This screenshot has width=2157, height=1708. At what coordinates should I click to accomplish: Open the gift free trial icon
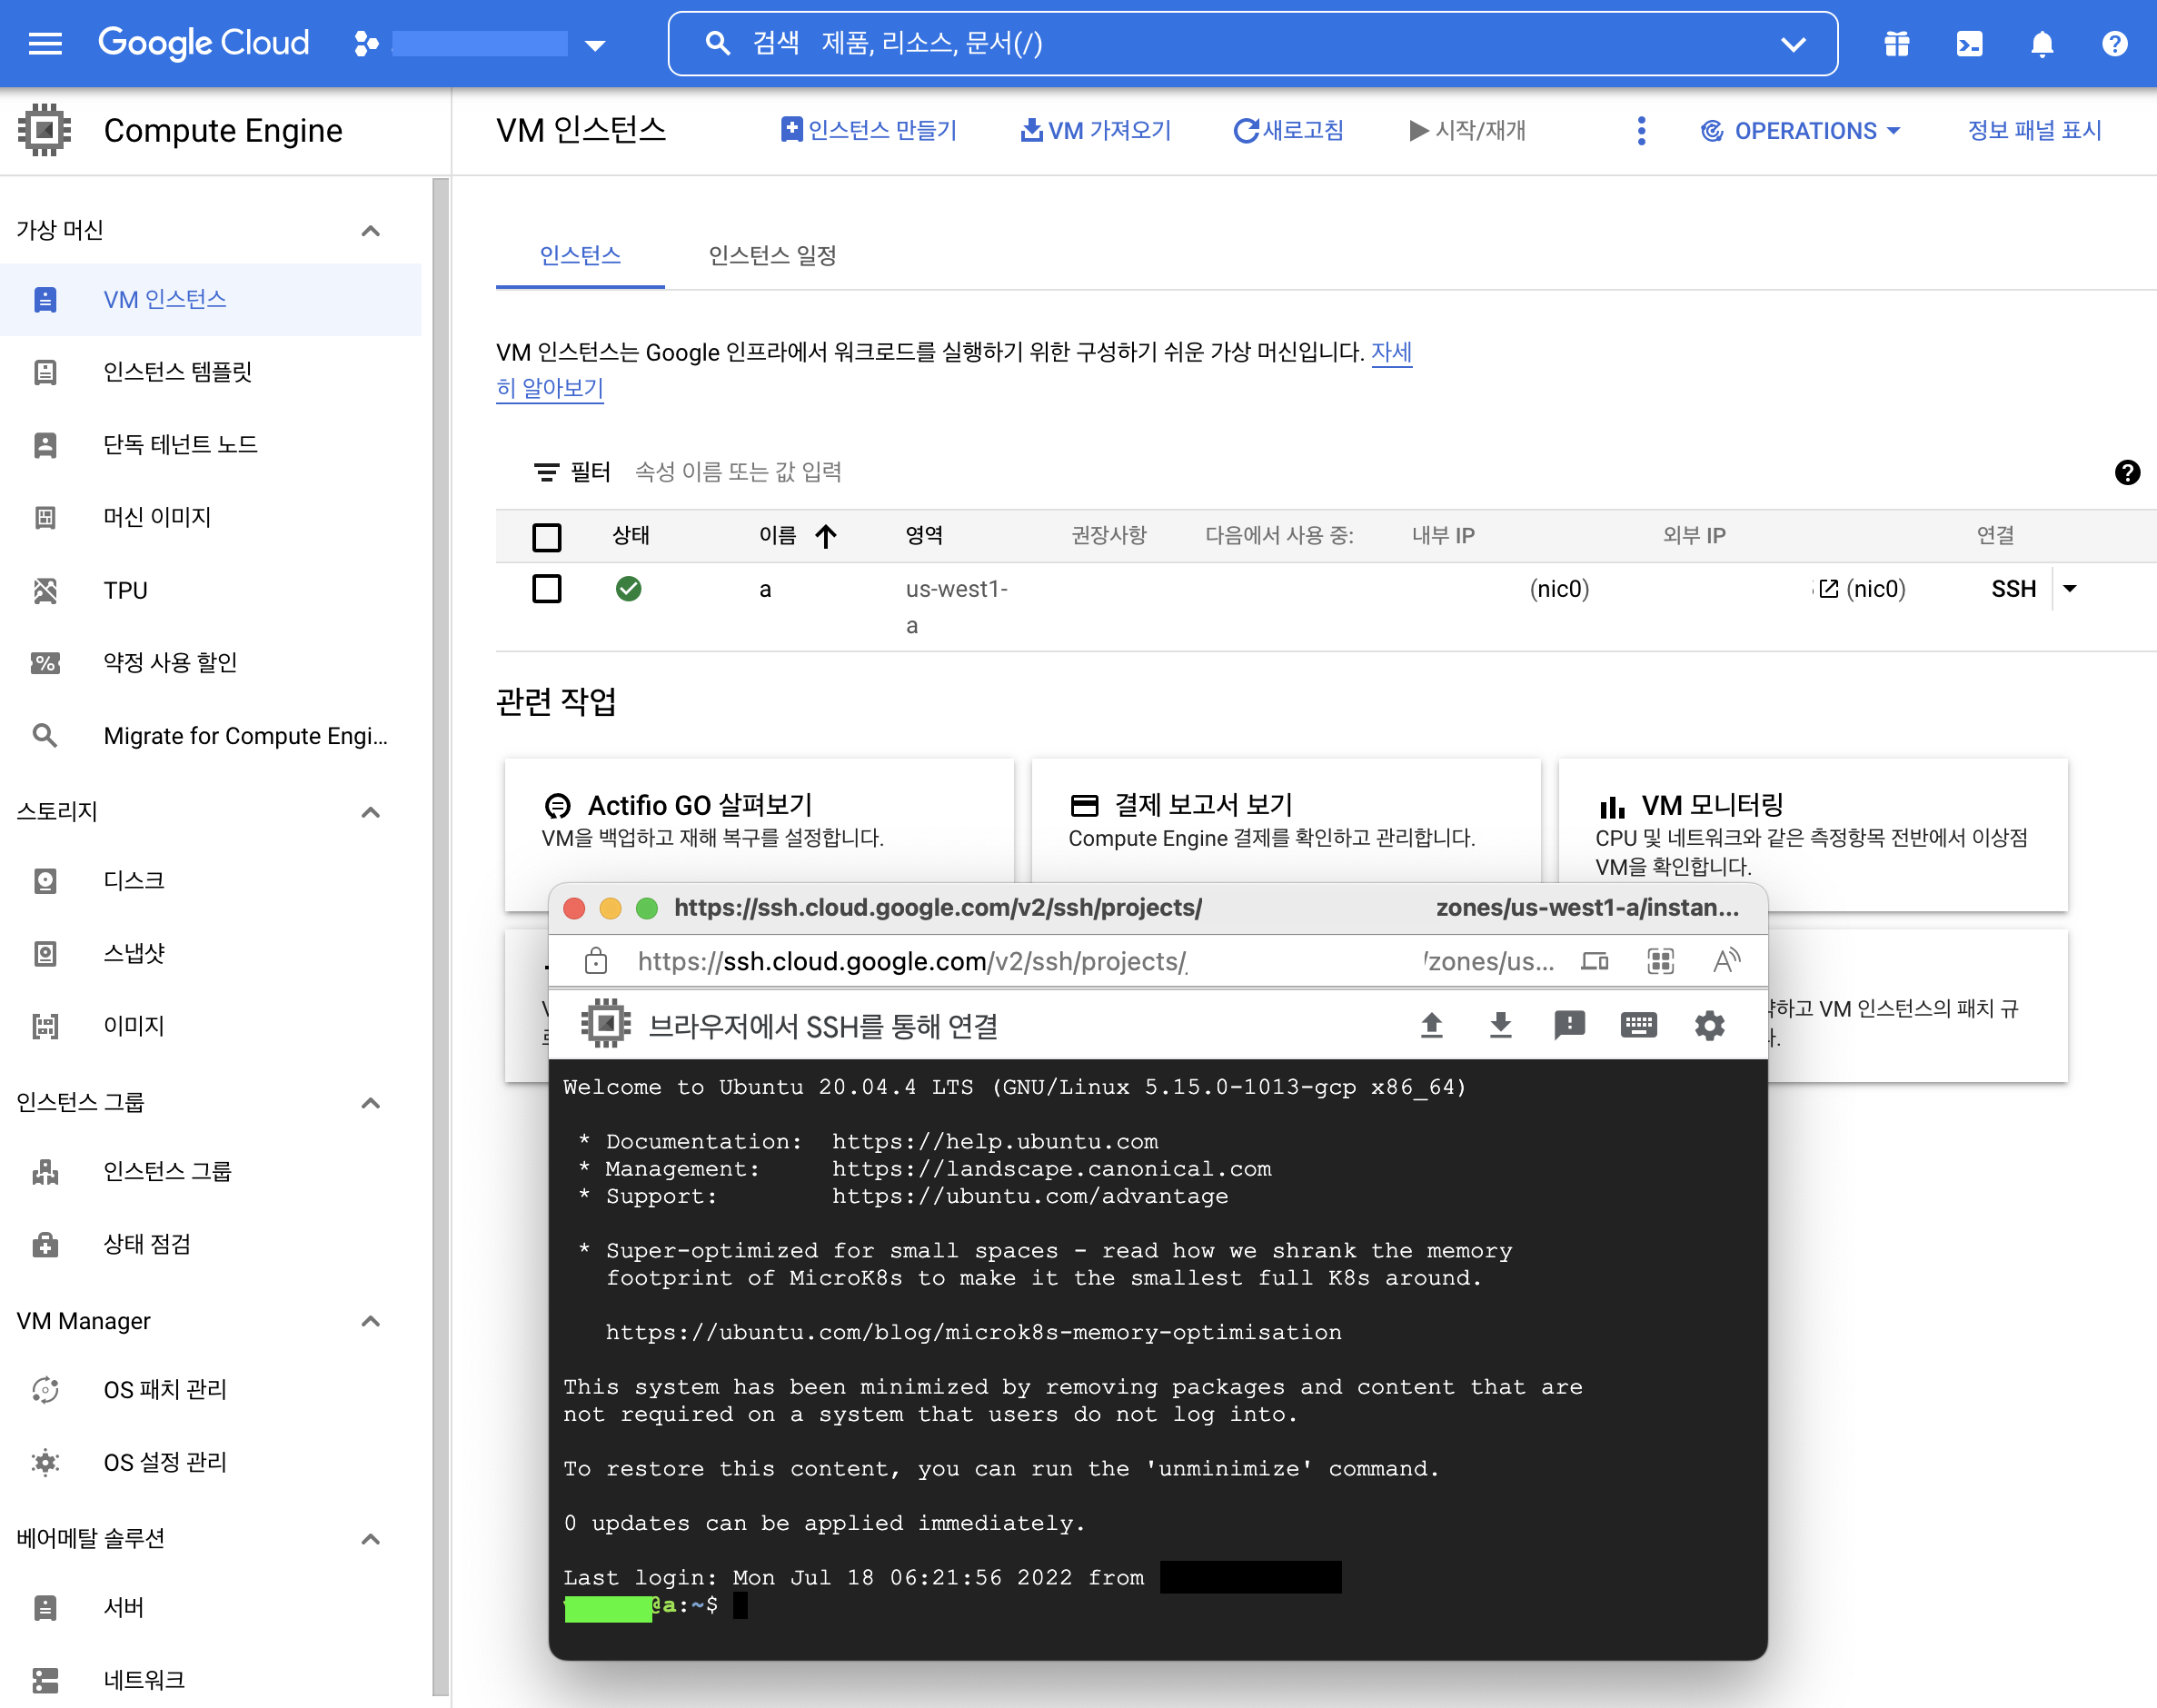(1896, 44)
